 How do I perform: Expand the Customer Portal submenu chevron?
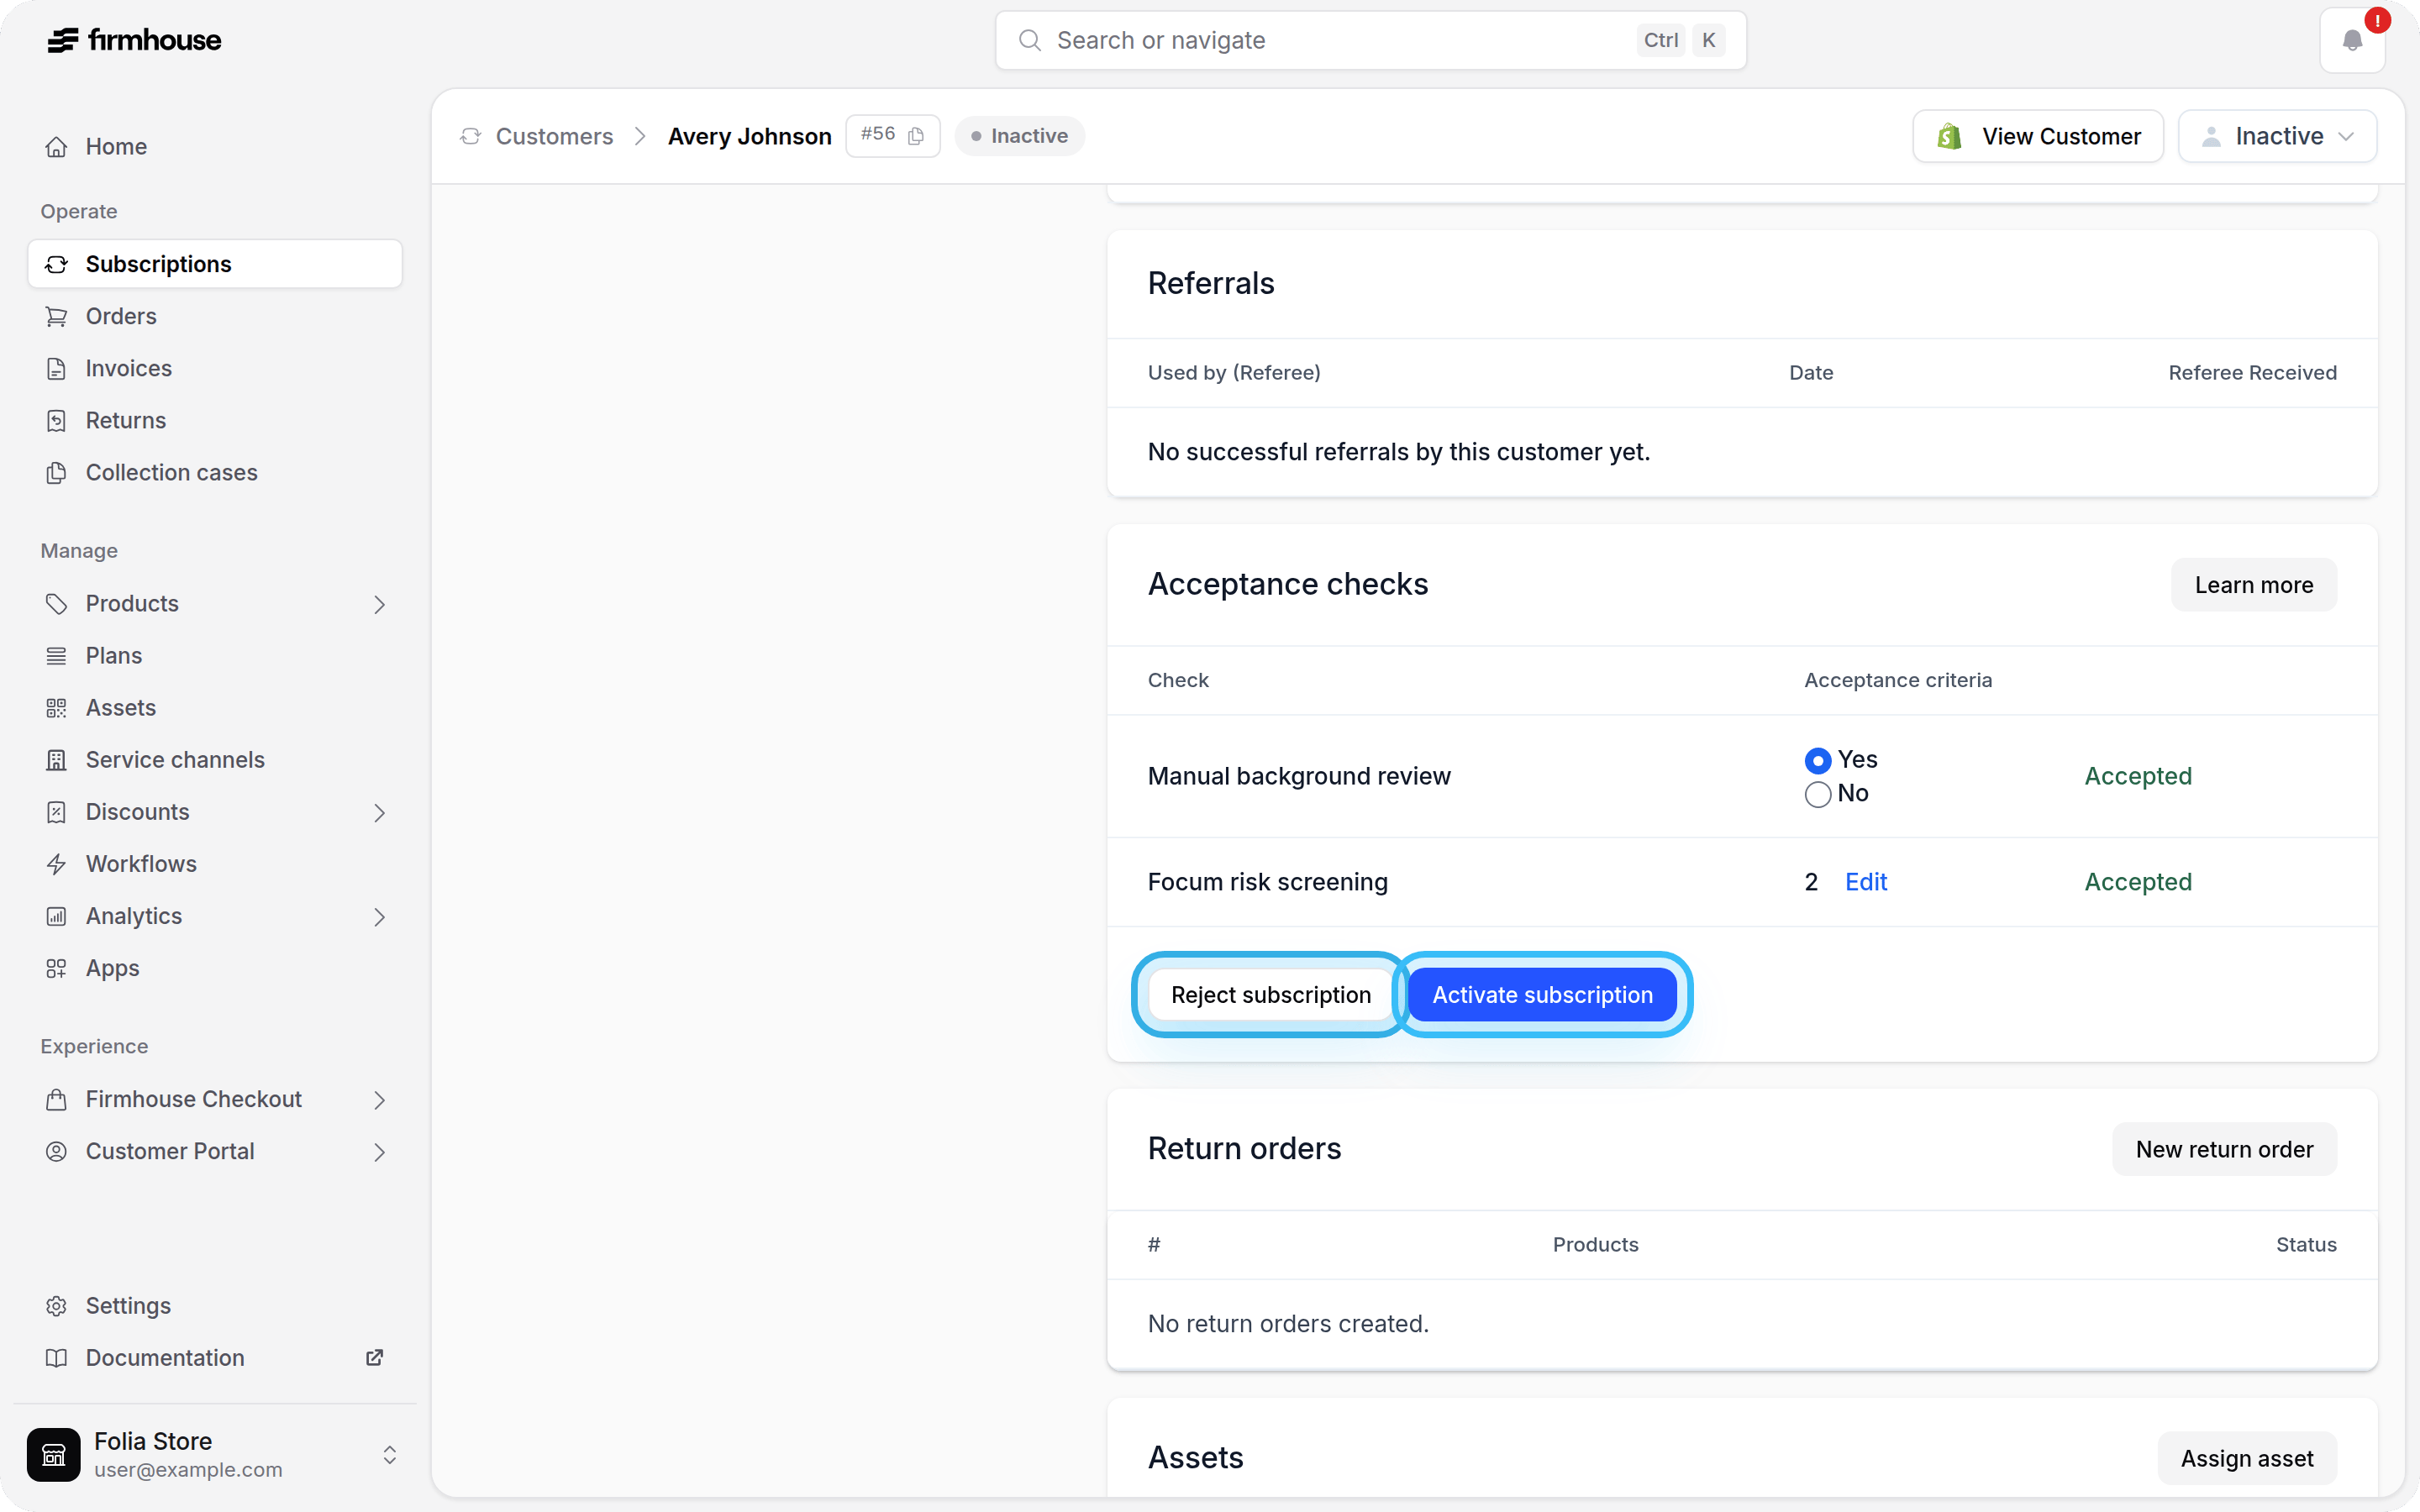pos(379,1151)
